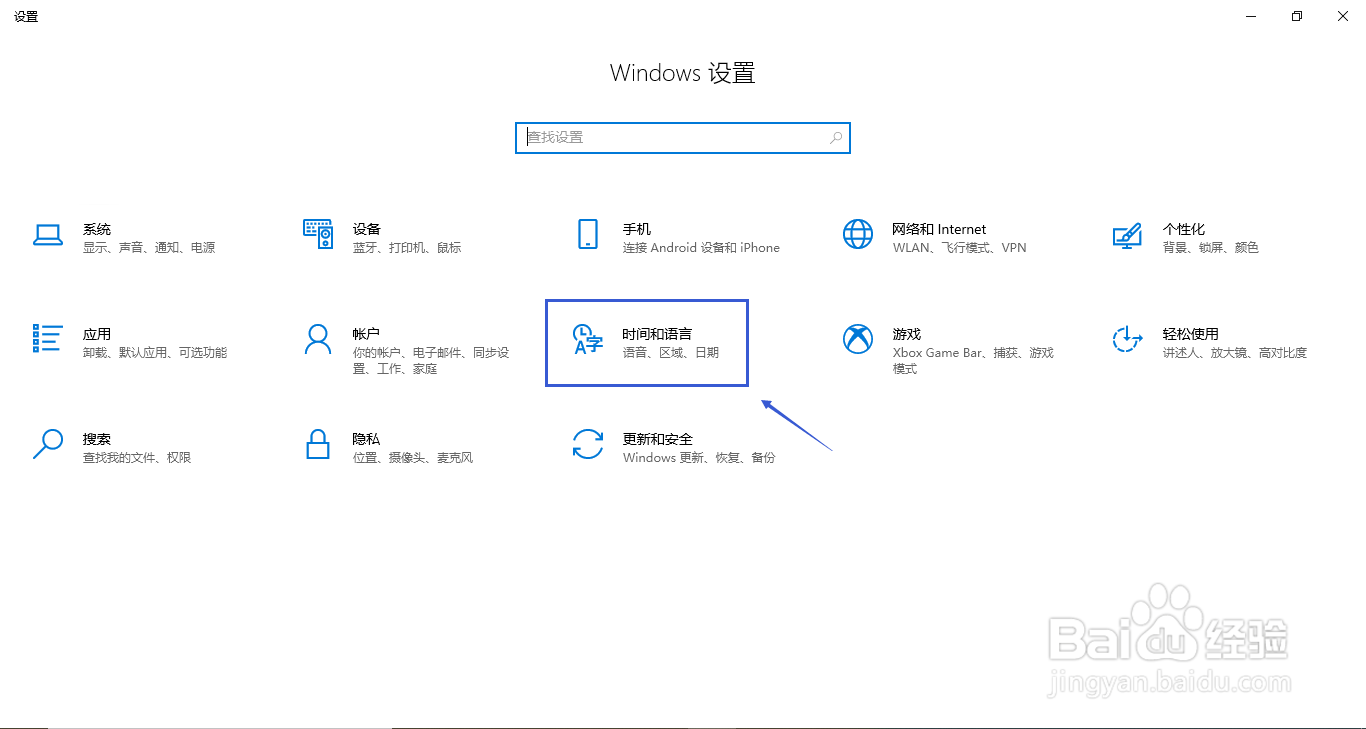Open the 隐私 padlock icon
This screenshot has width=1366, height=729.
click(x=318, y=444)
